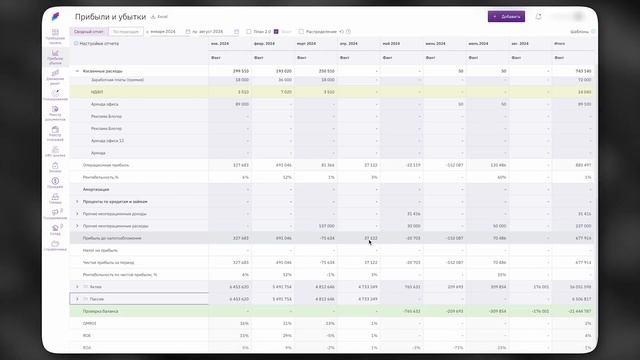Open the calendar icon before the end date
The width and height of the screenshot is (640, 360).
188,31
